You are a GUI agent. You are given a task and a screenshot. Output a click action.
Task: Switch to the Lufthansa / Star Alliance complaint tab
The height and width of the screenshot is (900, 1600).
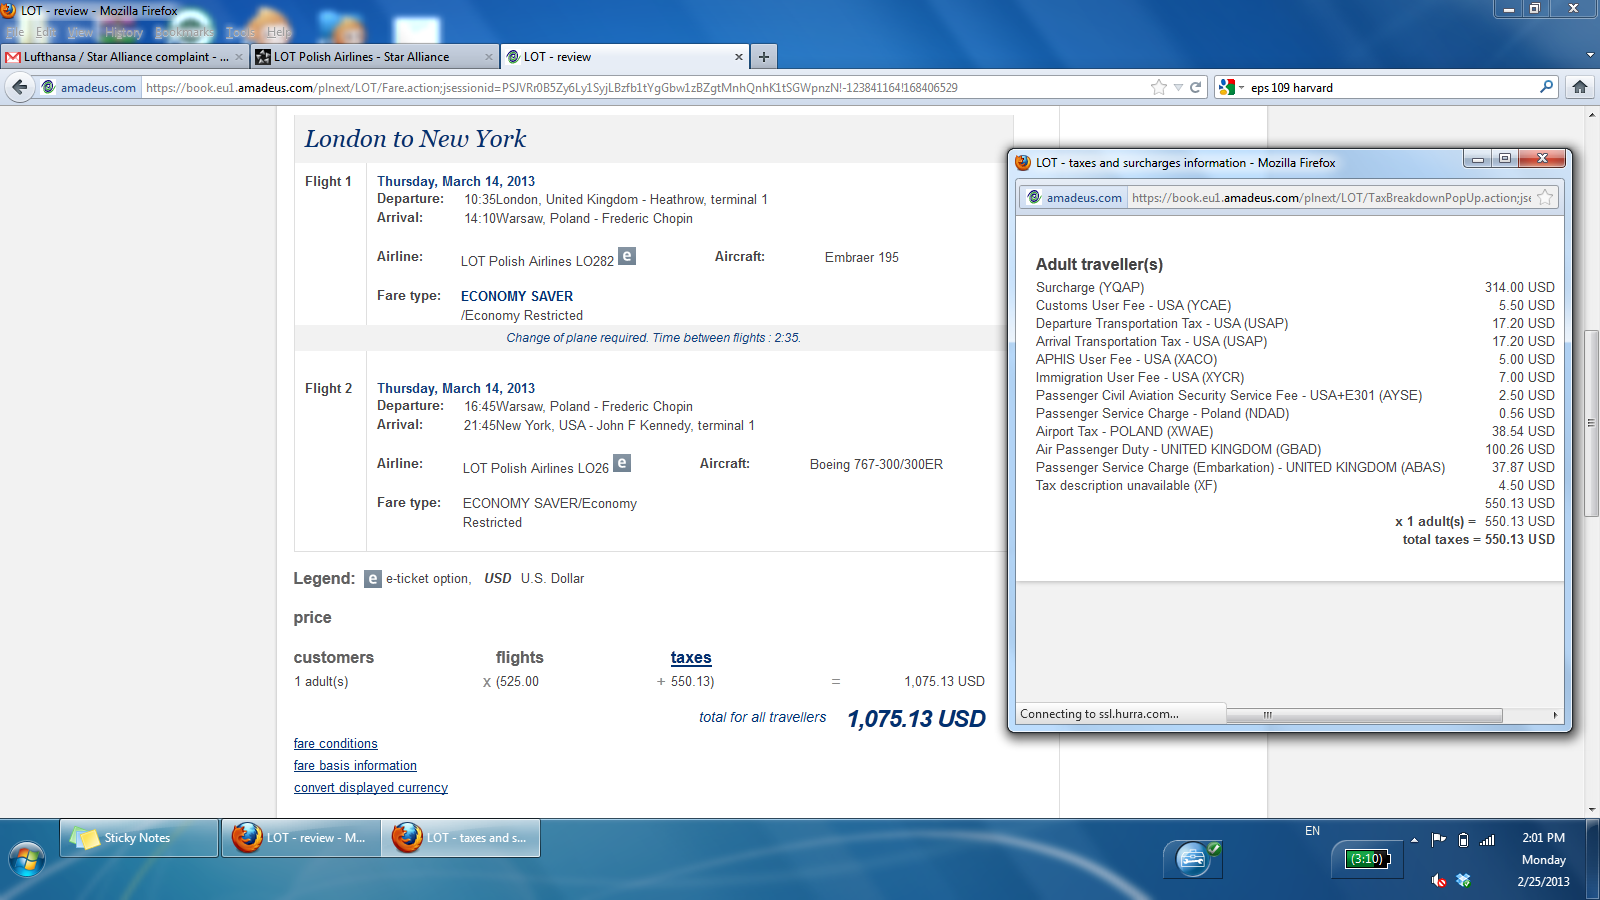point(125,57)
